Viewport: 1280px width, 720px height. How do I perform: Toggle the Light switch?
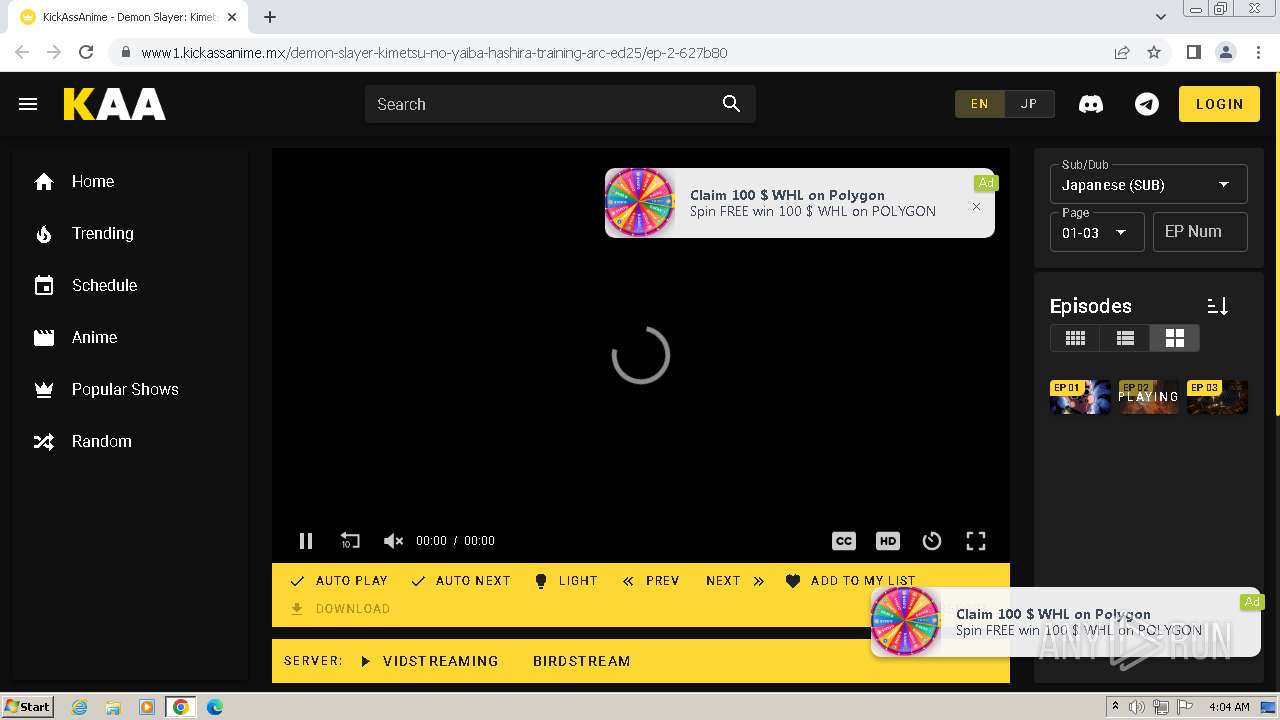click(x=566, y=581)
